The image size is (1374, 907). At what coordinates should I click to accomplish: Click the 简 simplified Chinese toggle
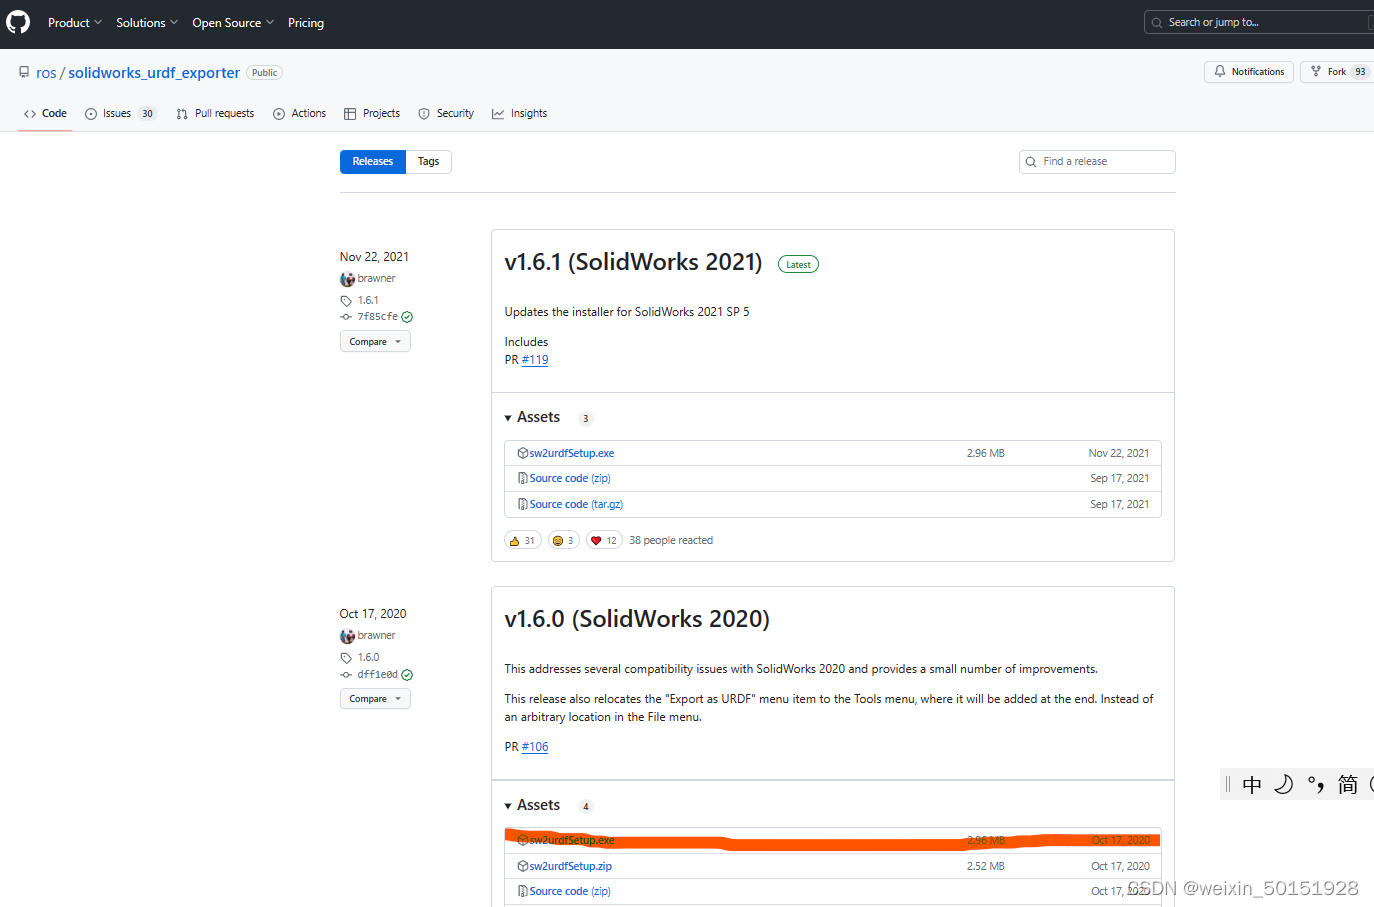tap(1348, 785)
